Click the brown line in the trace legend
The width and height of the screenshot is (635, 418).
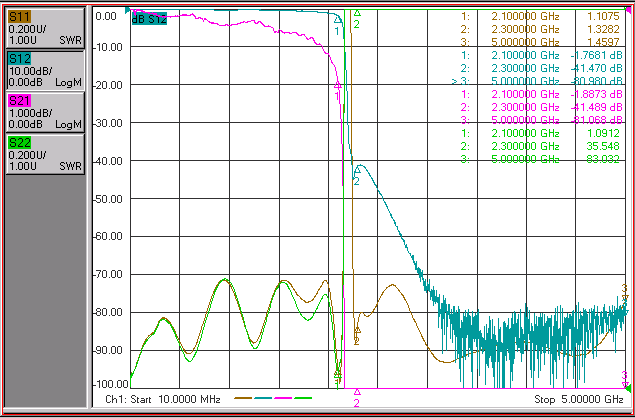(243, 399)
